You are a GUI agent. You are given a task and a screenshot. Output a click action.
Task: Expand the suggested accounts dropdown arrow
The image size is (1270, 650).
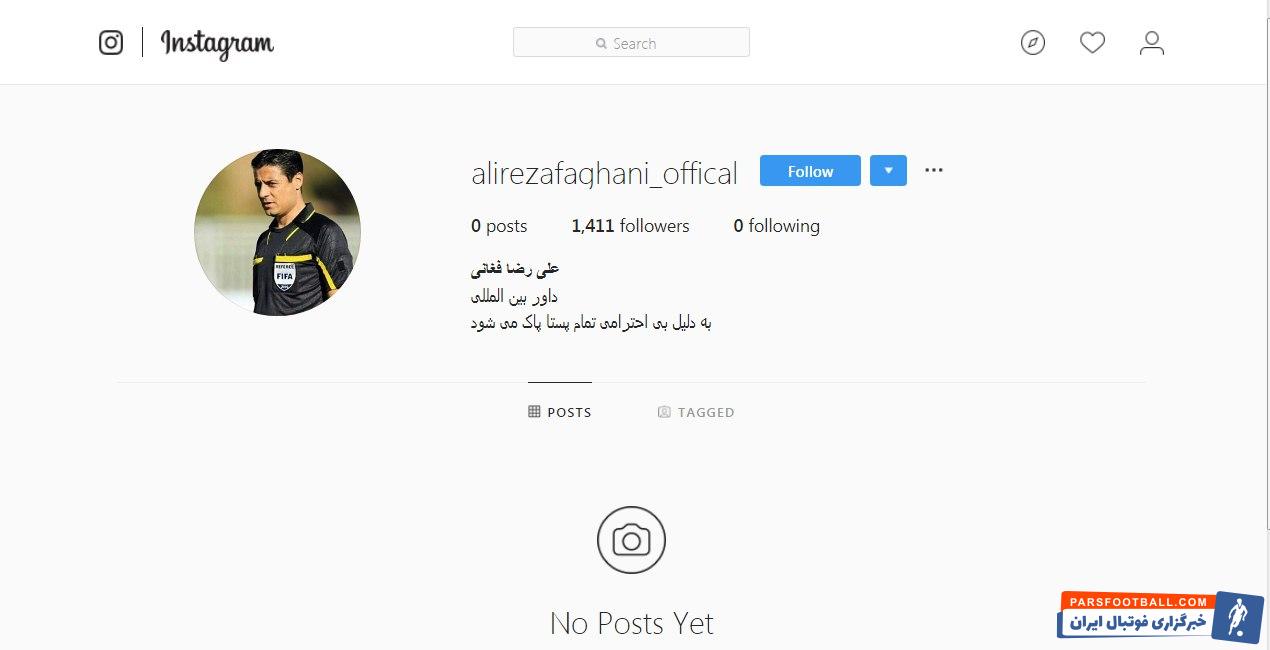coord(888,171)
